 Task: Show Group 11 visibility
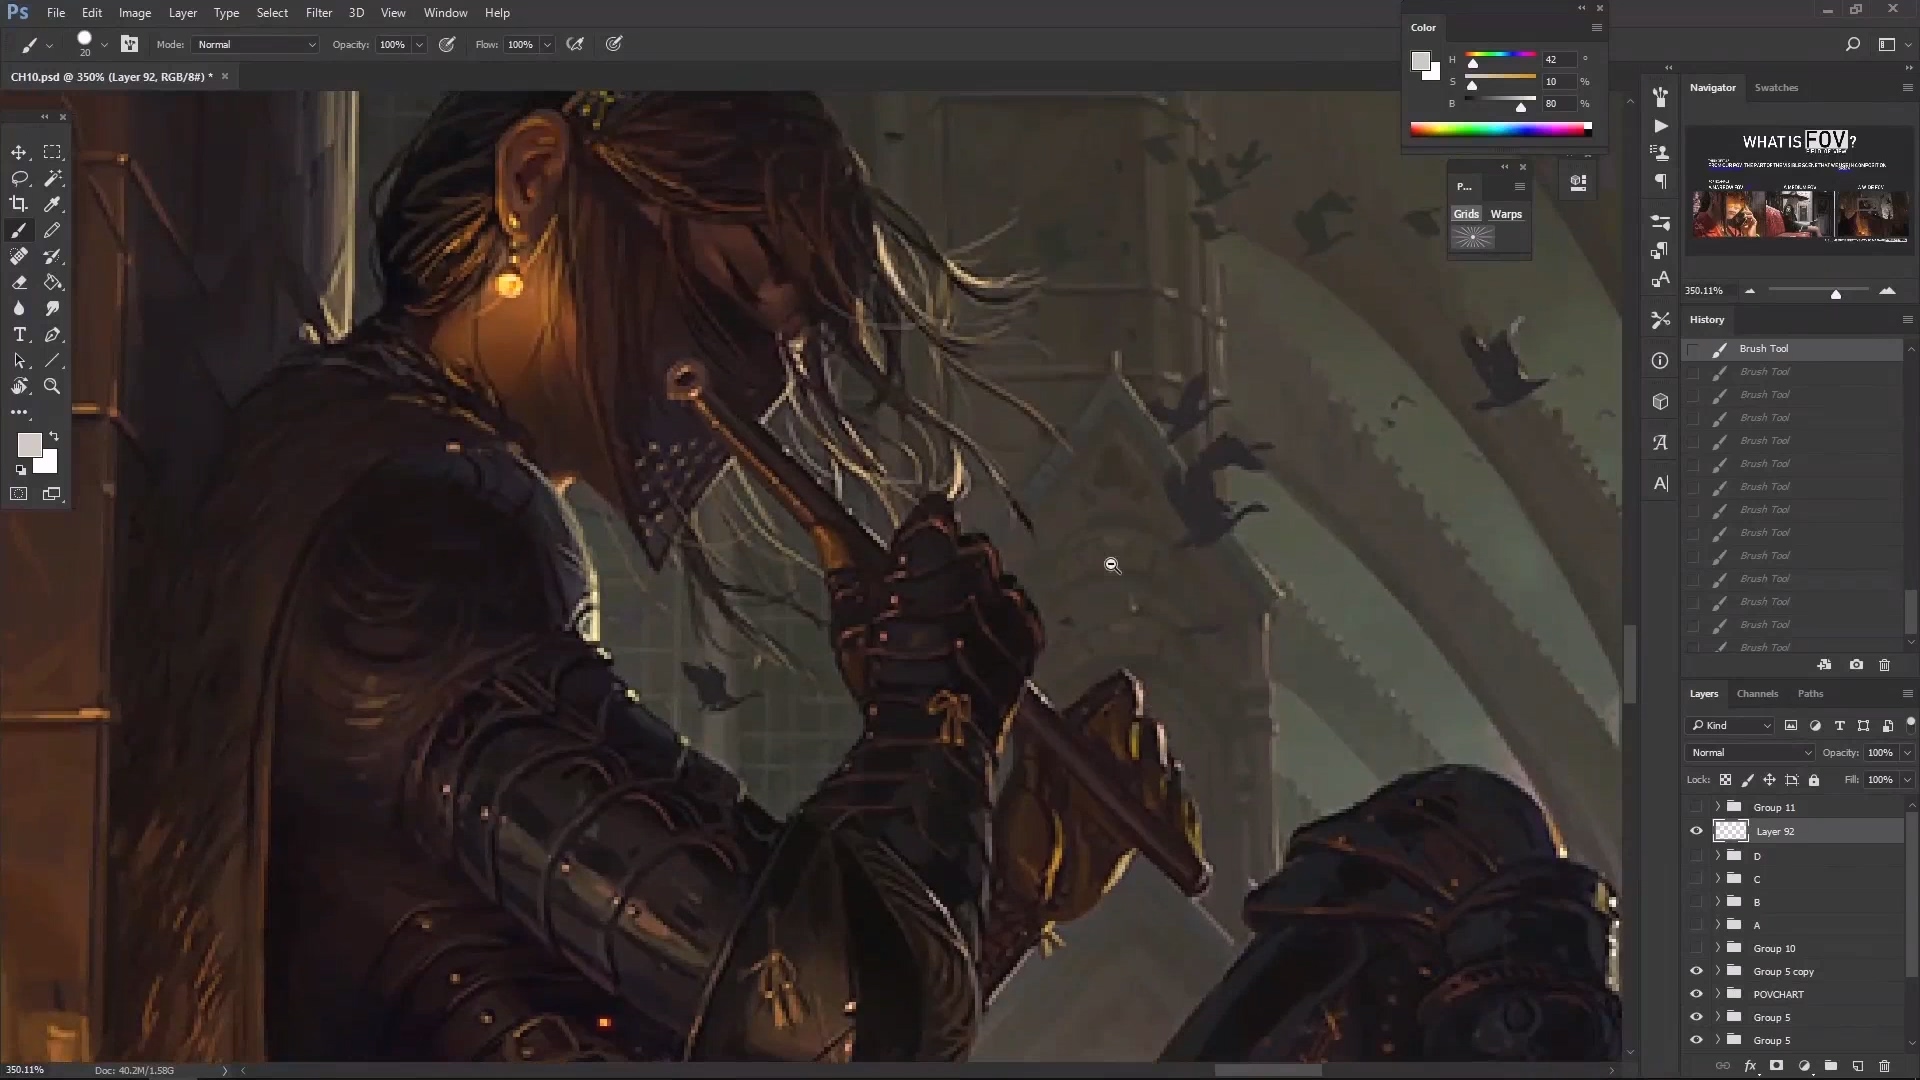pos(1696,807)
